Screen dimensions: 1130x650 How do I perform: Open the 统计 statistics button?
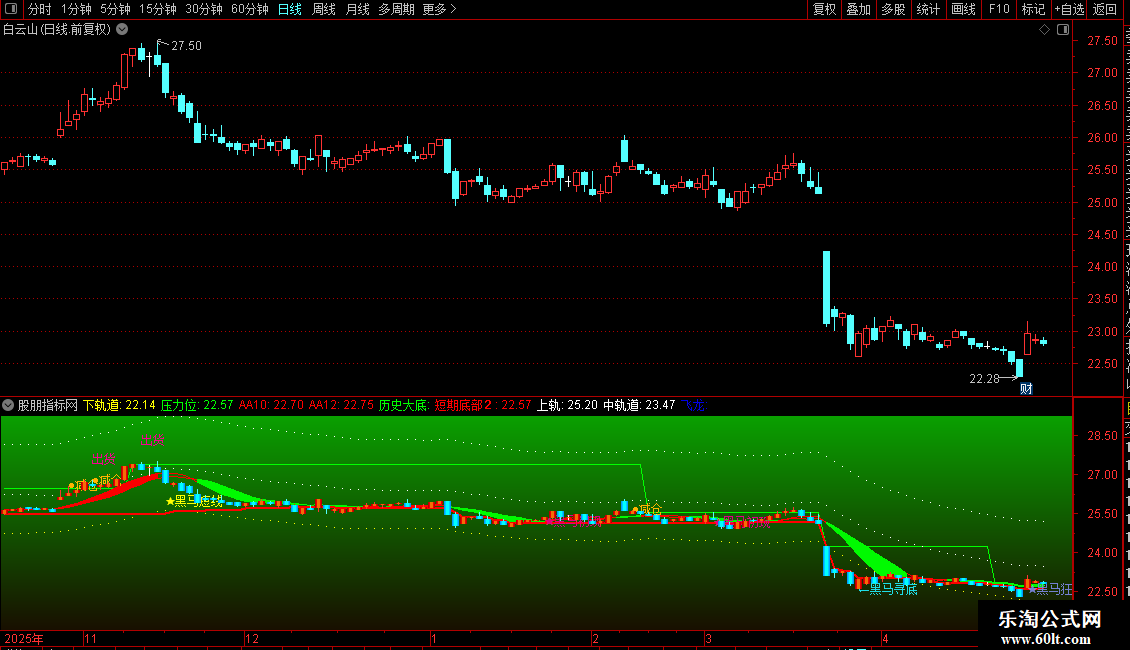(x=928, y=9)
